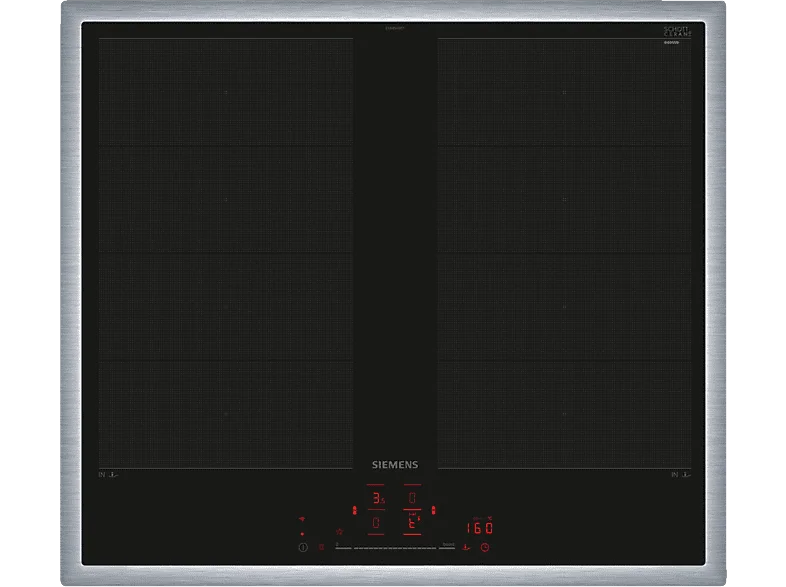
Task: Tap the 160 temperature display
Action: (479, 528)
